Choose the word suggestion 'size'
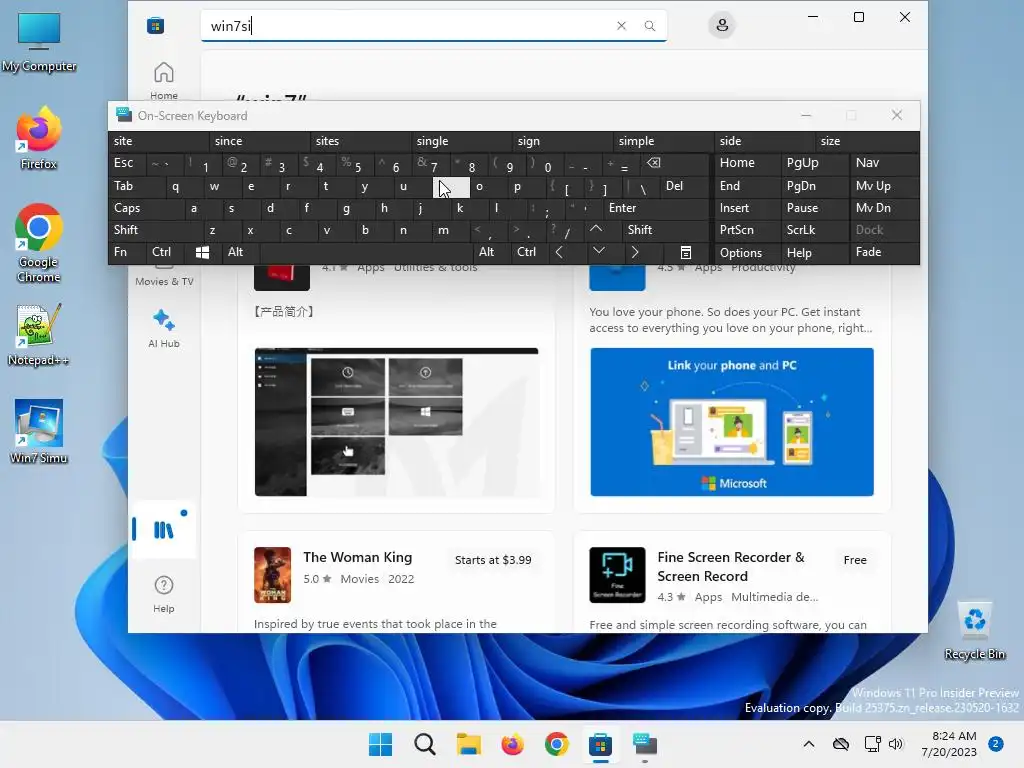The image size is (1024, 768). click(867, 141)
